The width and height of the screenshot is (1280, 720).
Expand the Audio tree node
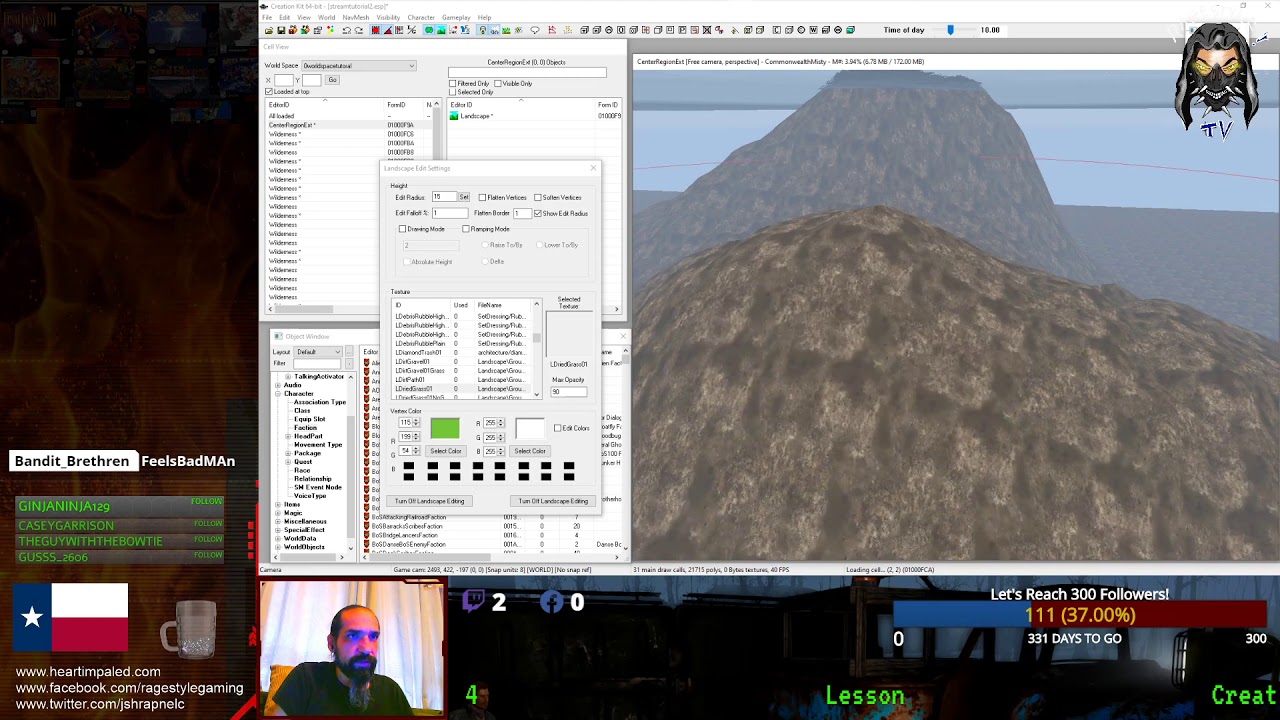pyautogui.click(x=278, y=385)
